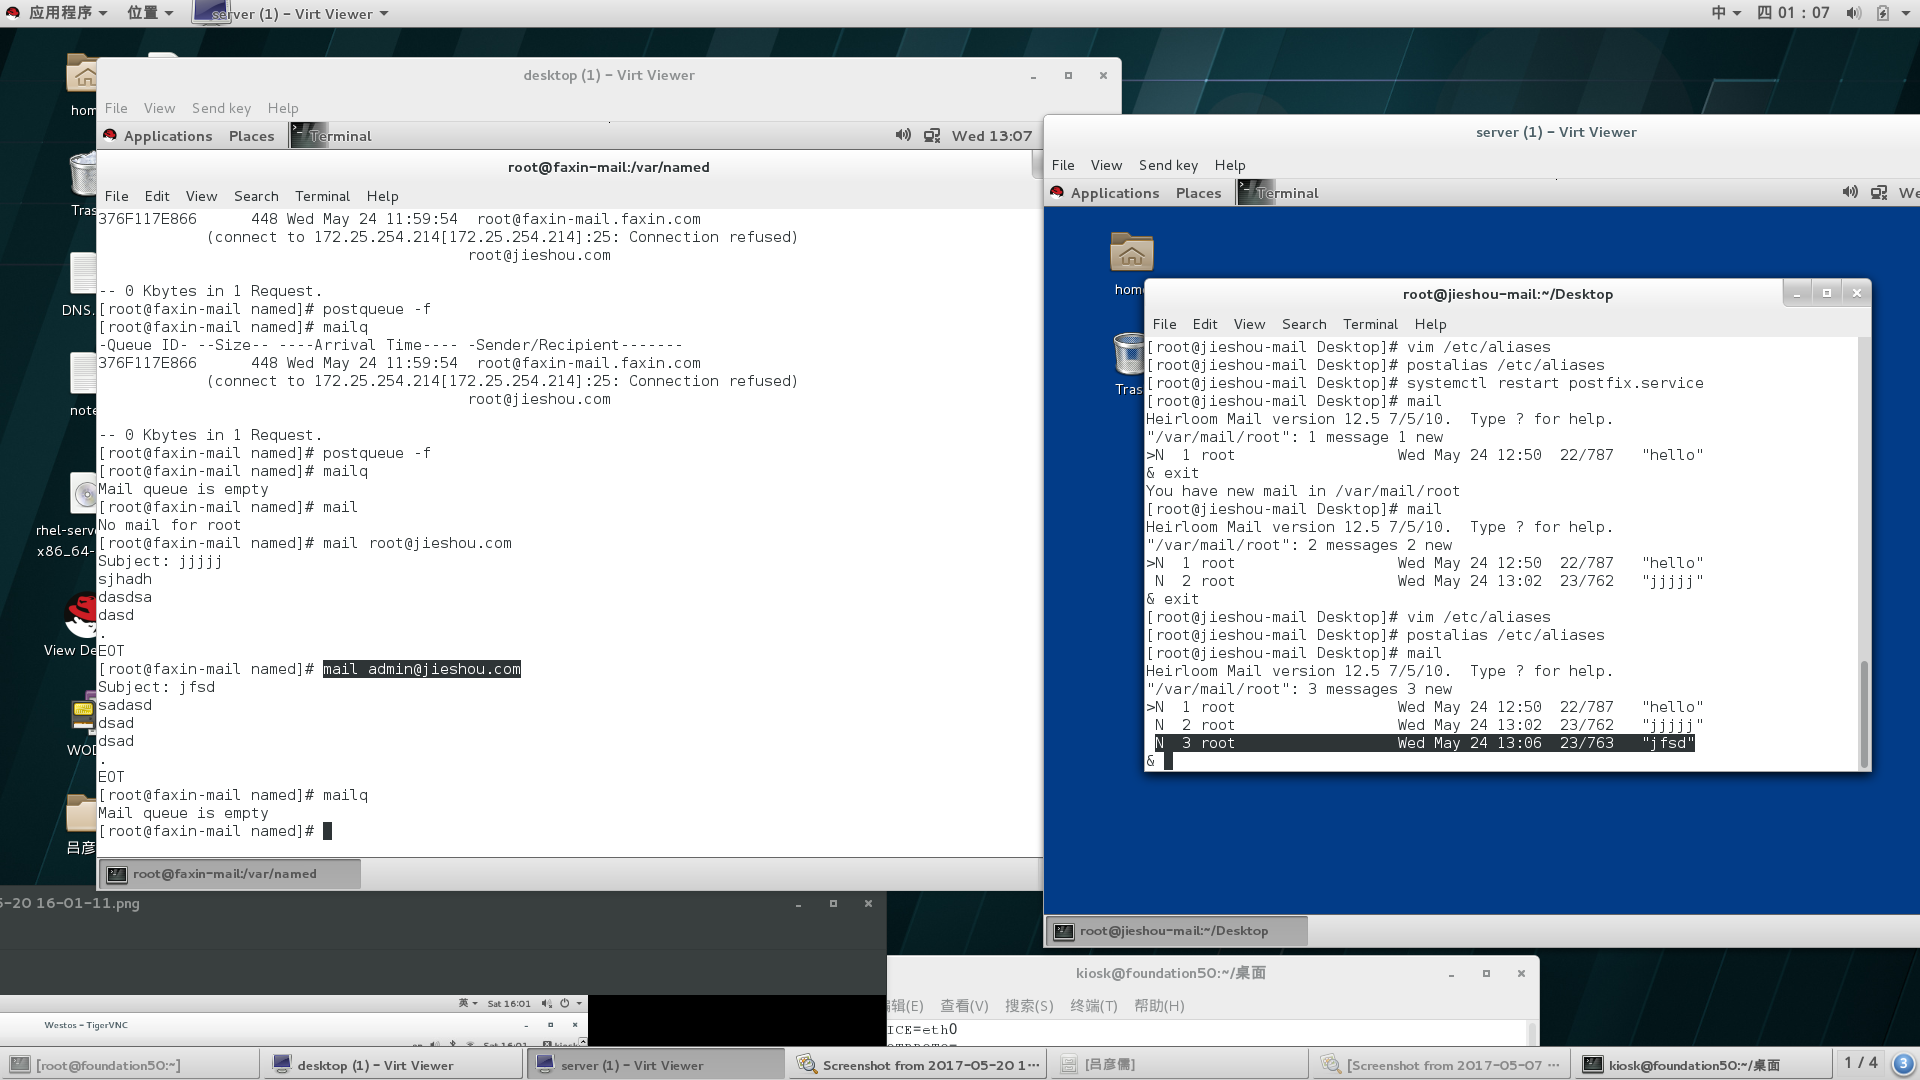Open Places menu in desktop guest panel

[251, 136]
